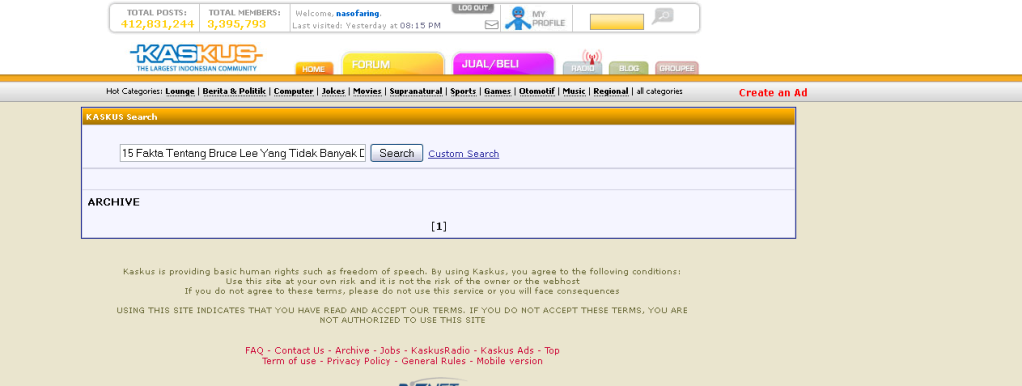This screenshot has height=386, width=1022.
Task: Open the envelope messages icon
Action: tap(491, 25)
